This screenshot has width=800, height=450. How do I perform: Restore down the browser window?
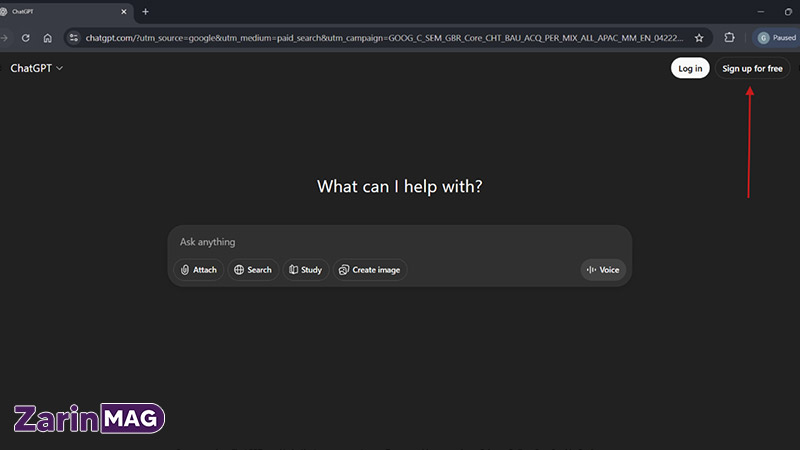(x=788, y=12)
